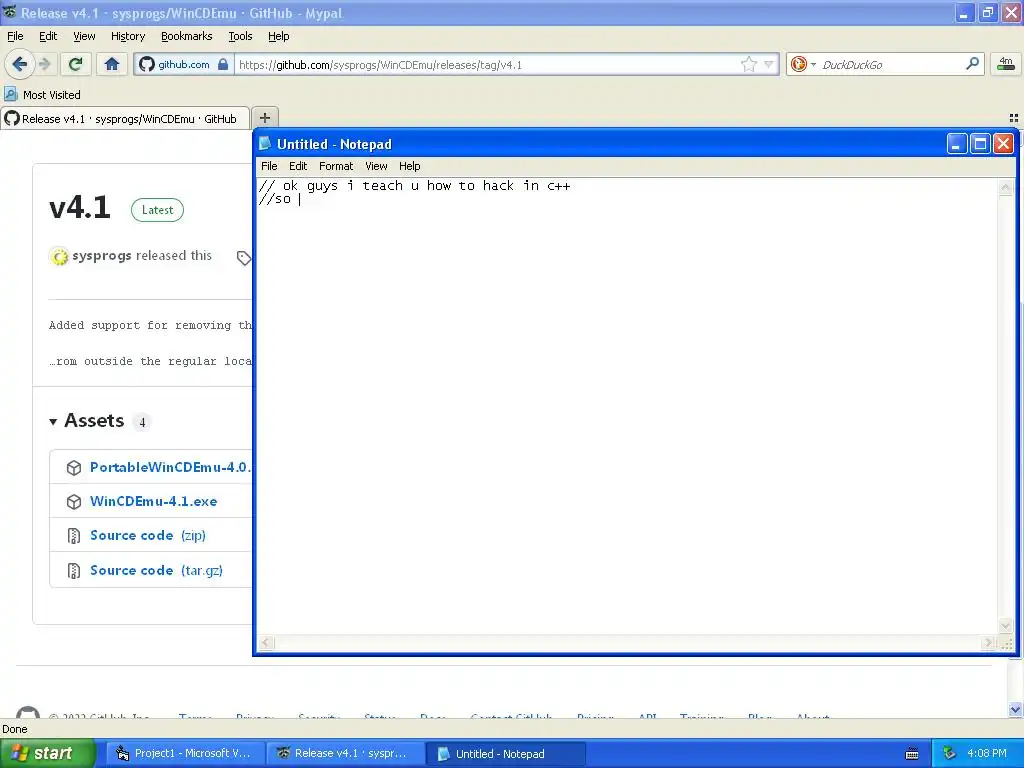
Task: Click file icon beside Source code (tar.gz)
Action: coord(74,571)
